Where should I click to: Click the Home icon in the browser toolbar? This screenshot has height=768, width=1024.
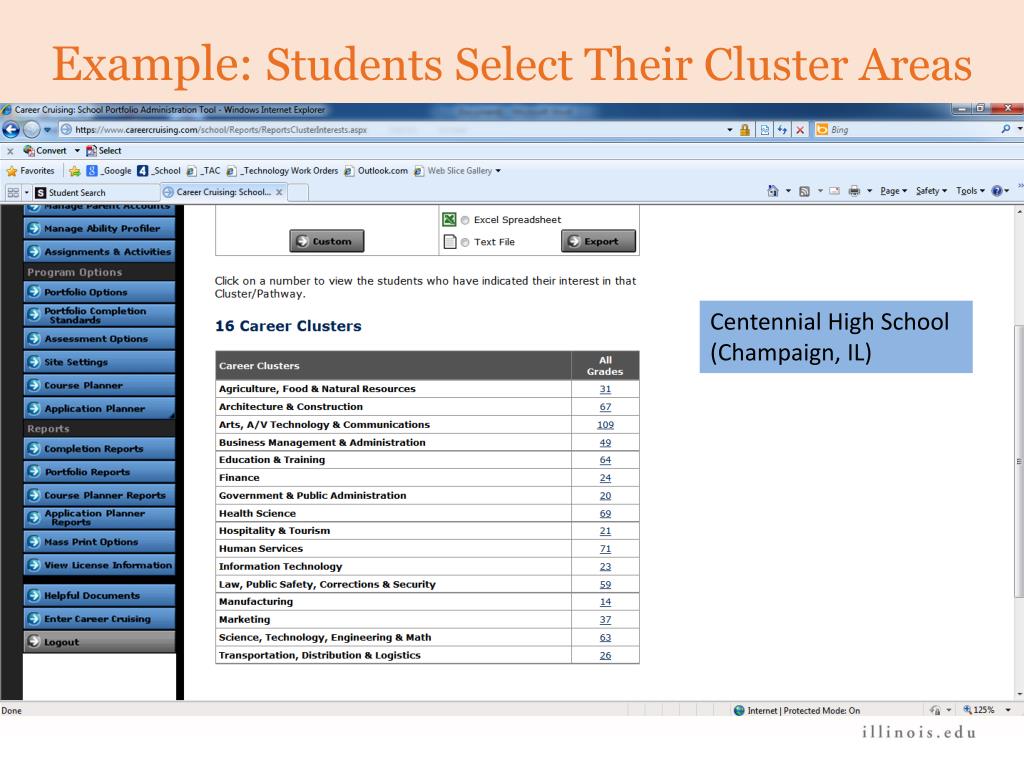[773, 190]
